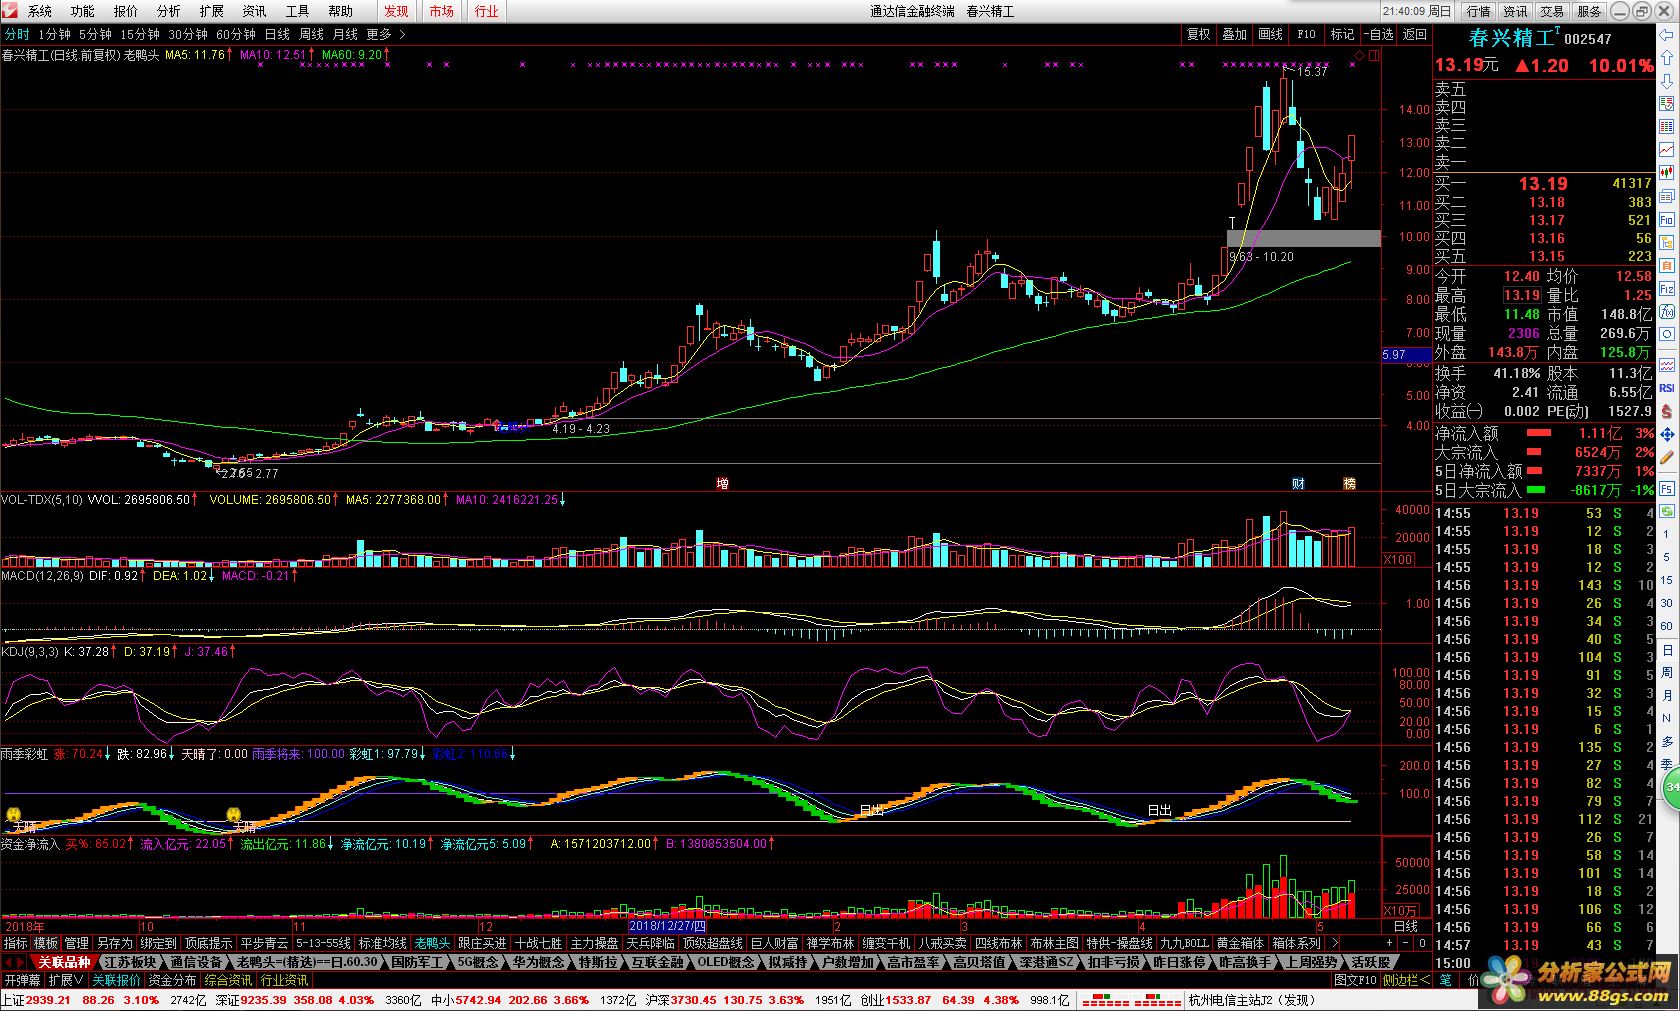Click the arrow after 箱体系列 to show more indicators
The height and width of the screenshot is (1011, 1680).
(1335, 943)
